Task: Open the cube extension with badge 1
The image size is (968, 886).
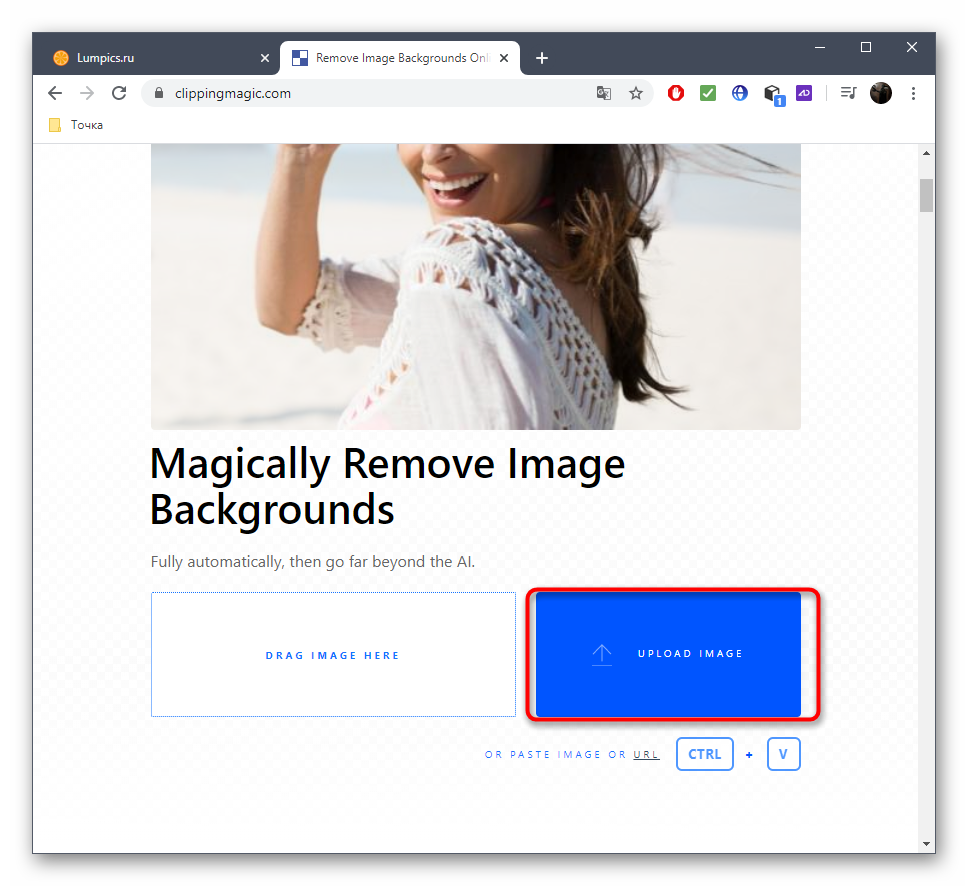Action: [773, 94]
